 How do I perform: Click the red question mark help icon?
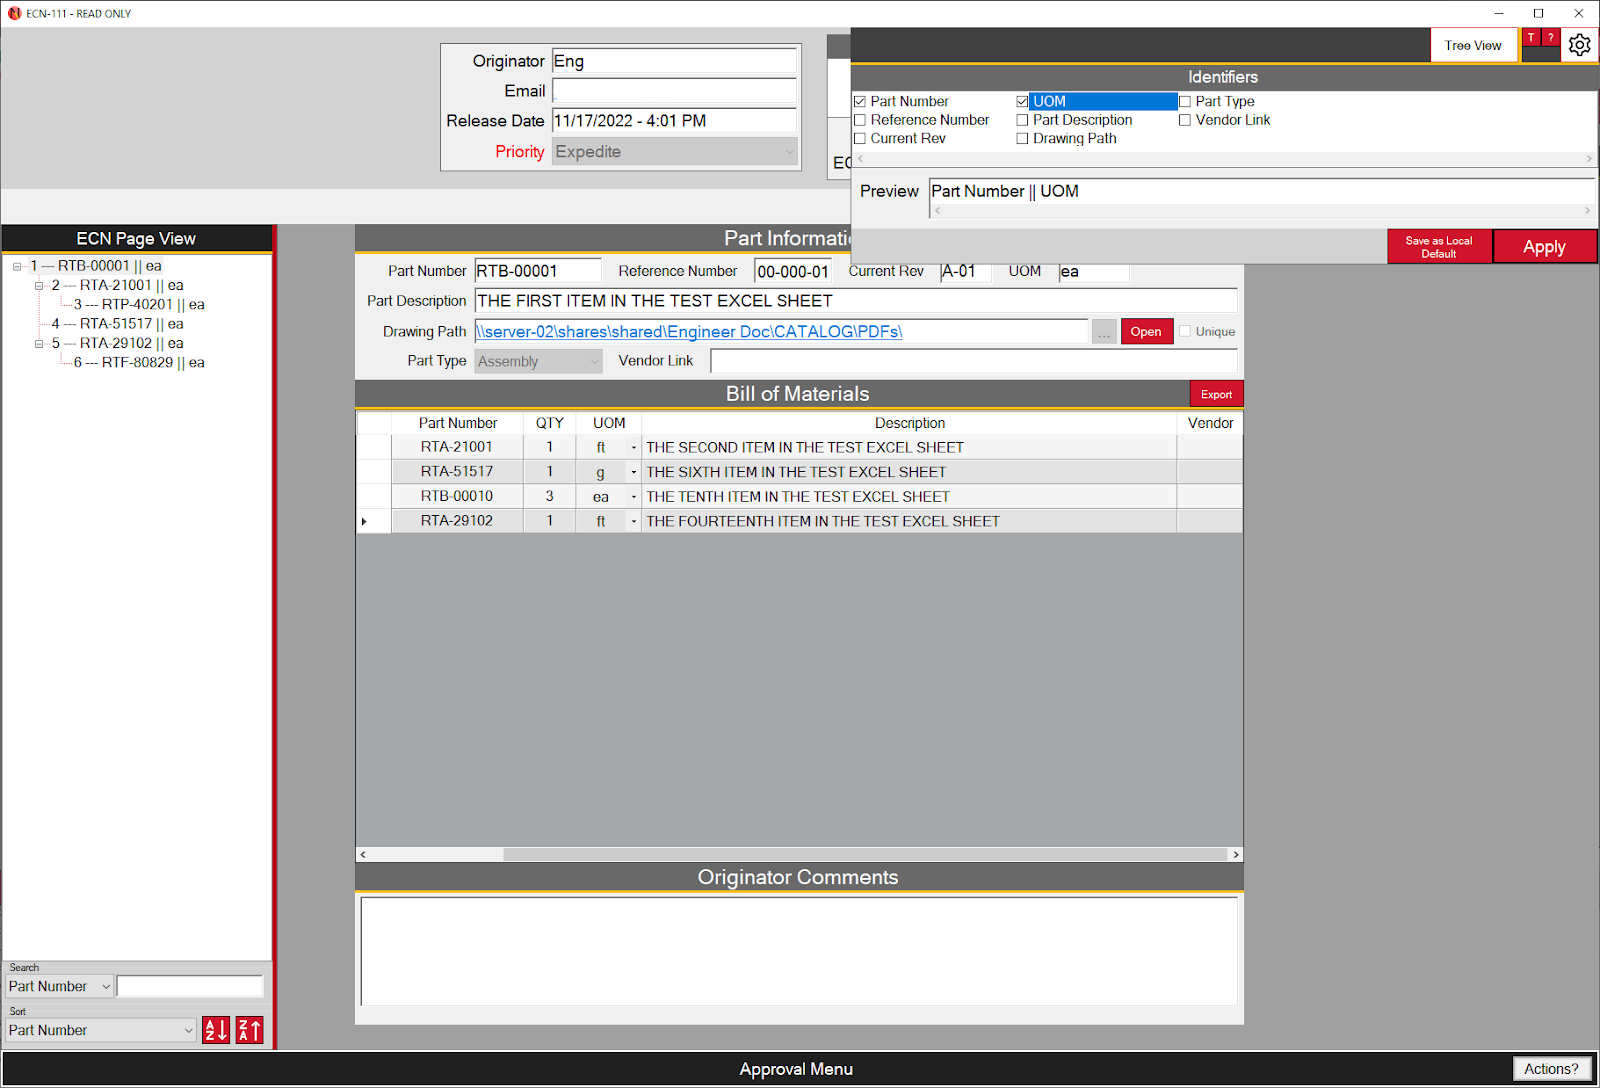point(1550,38)
